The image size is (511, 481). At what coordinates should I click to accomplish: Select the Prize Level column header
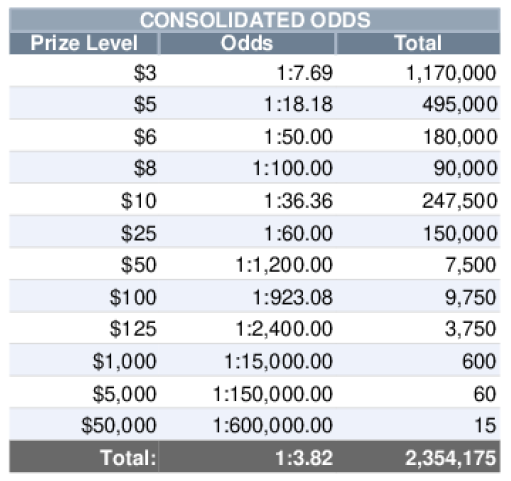84,43
